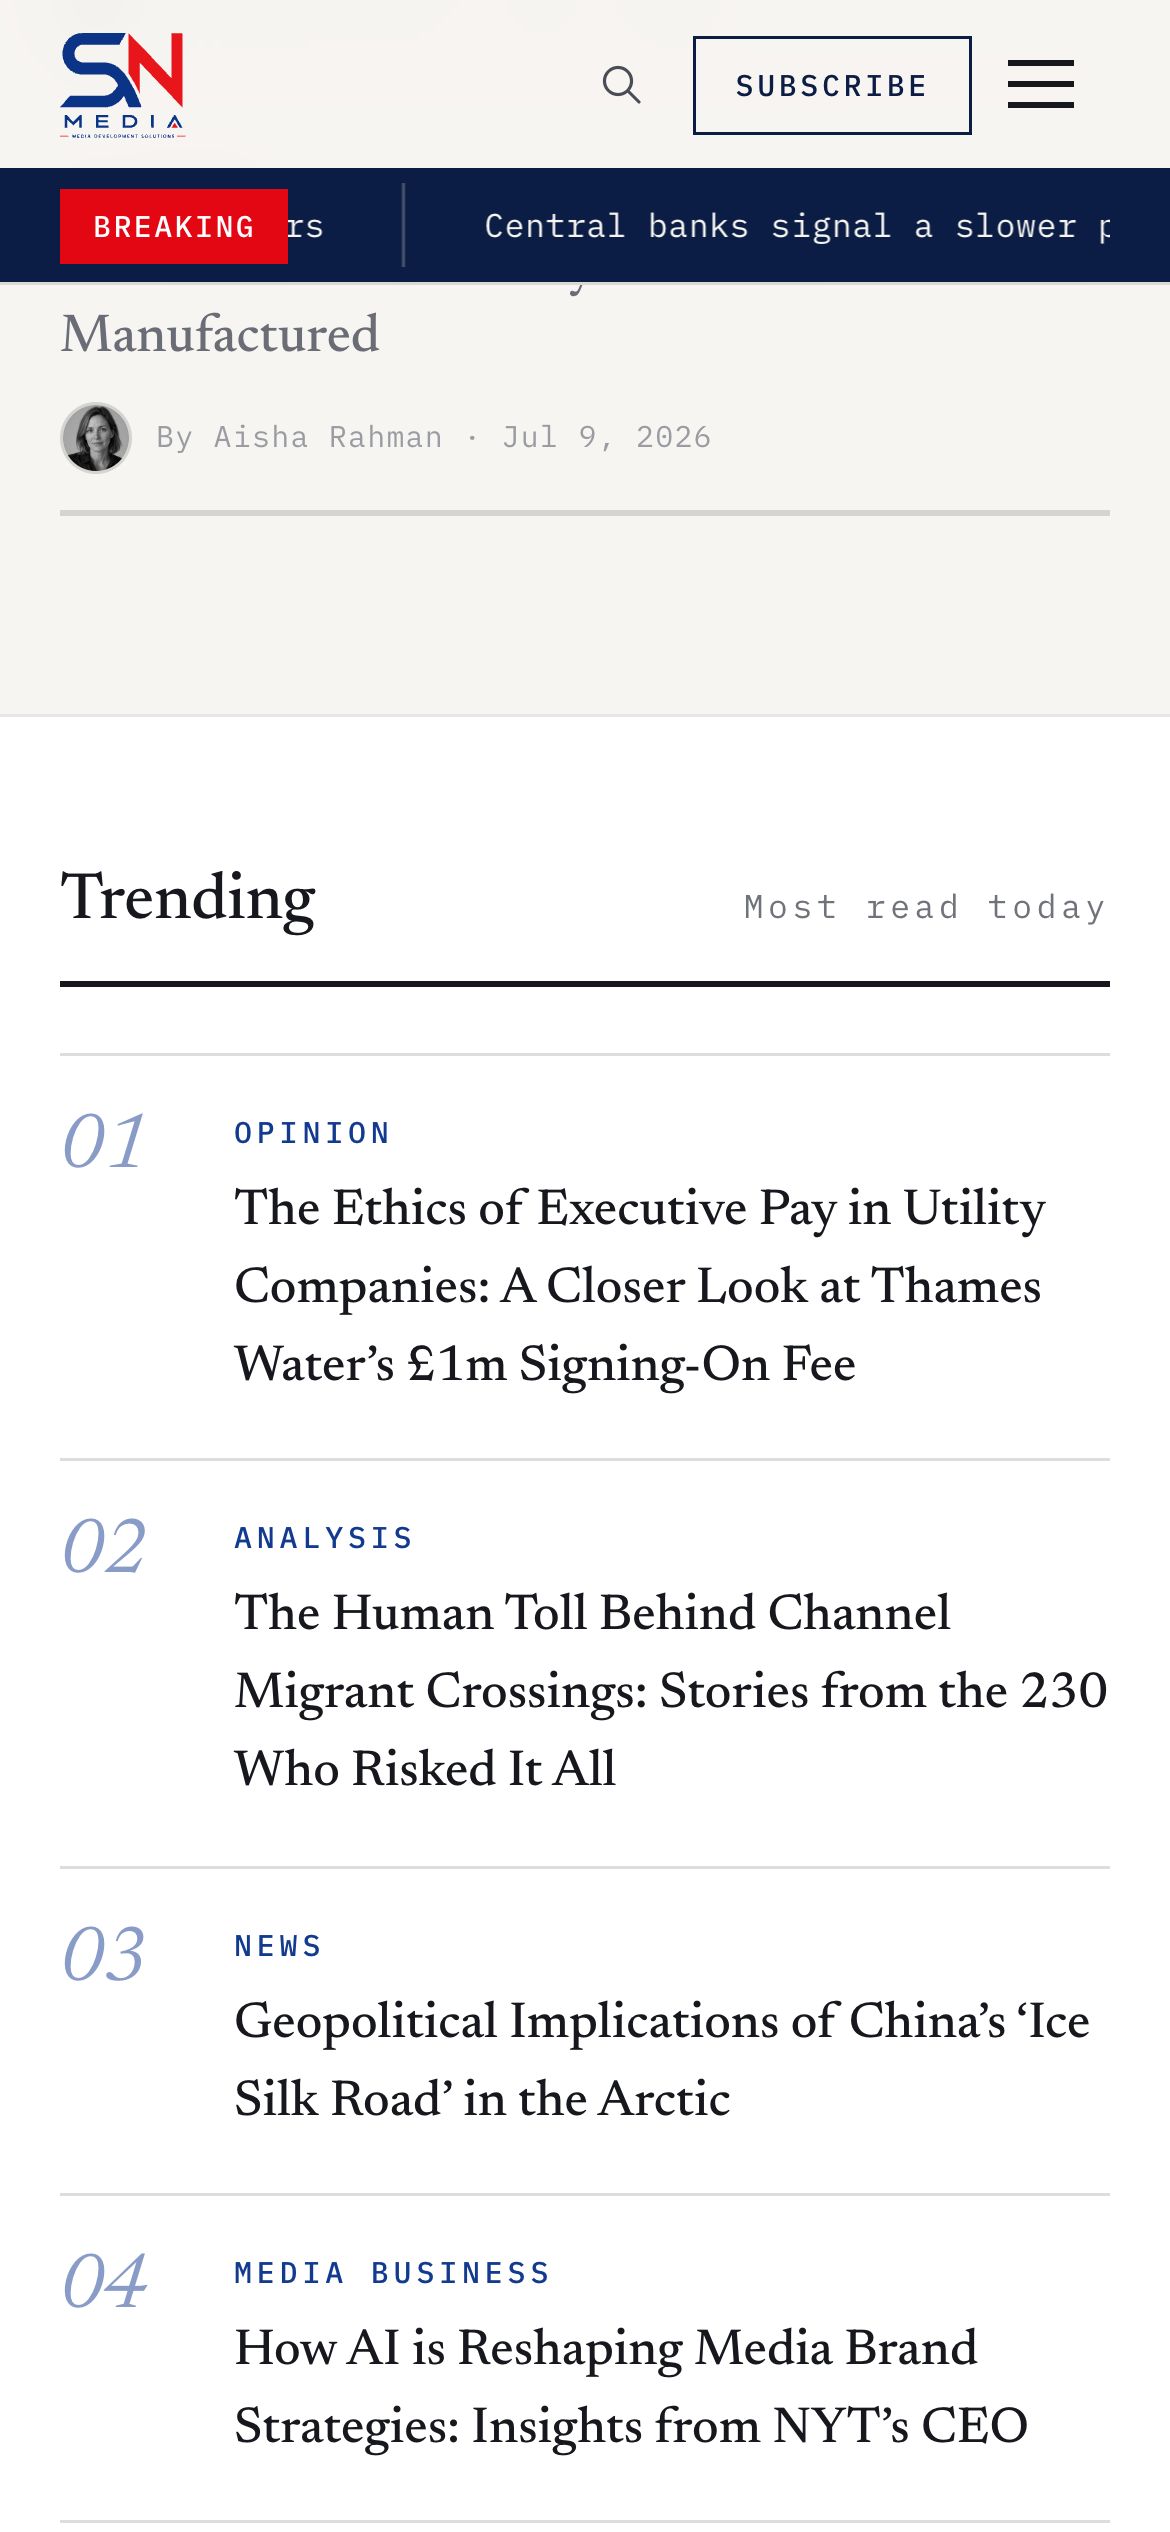Select the red Breaking label

[x=174, y=227]
